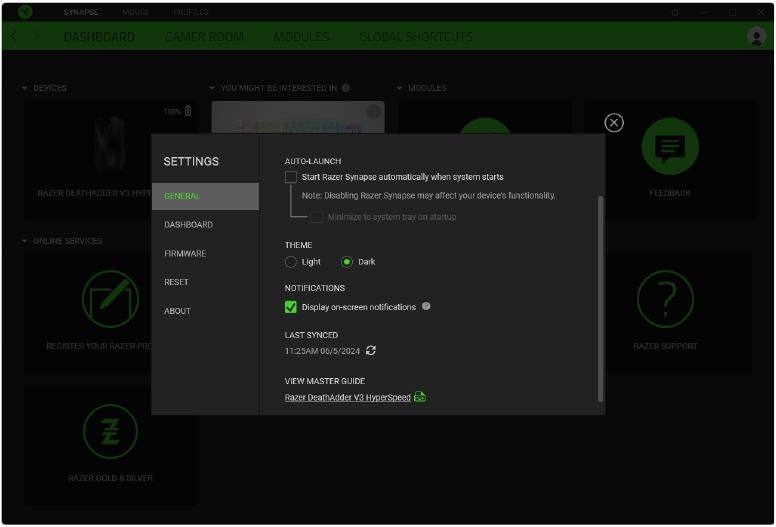The image size is (776, 527).
Task: Open Razer Support question mark icon
Action: tap(665, 299)
